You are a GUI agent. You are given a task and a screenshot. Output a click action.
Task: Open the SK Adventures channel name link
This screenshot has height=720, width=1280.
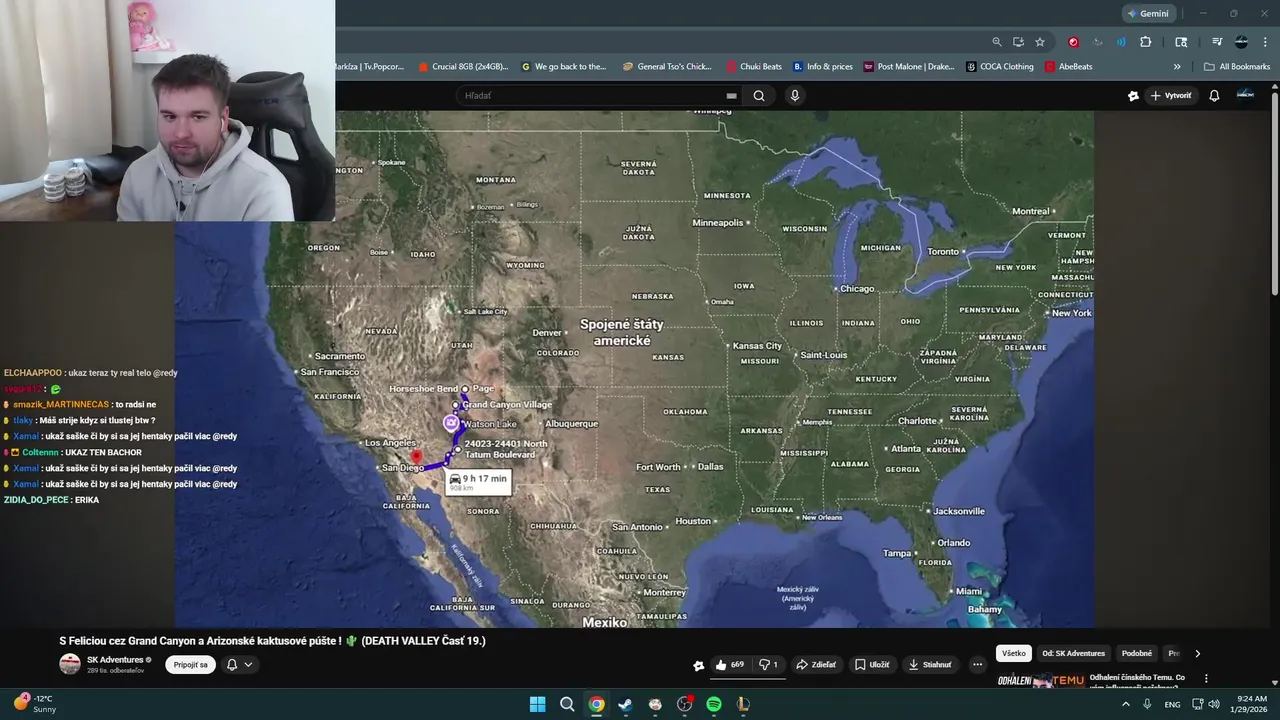coord(115,660)
